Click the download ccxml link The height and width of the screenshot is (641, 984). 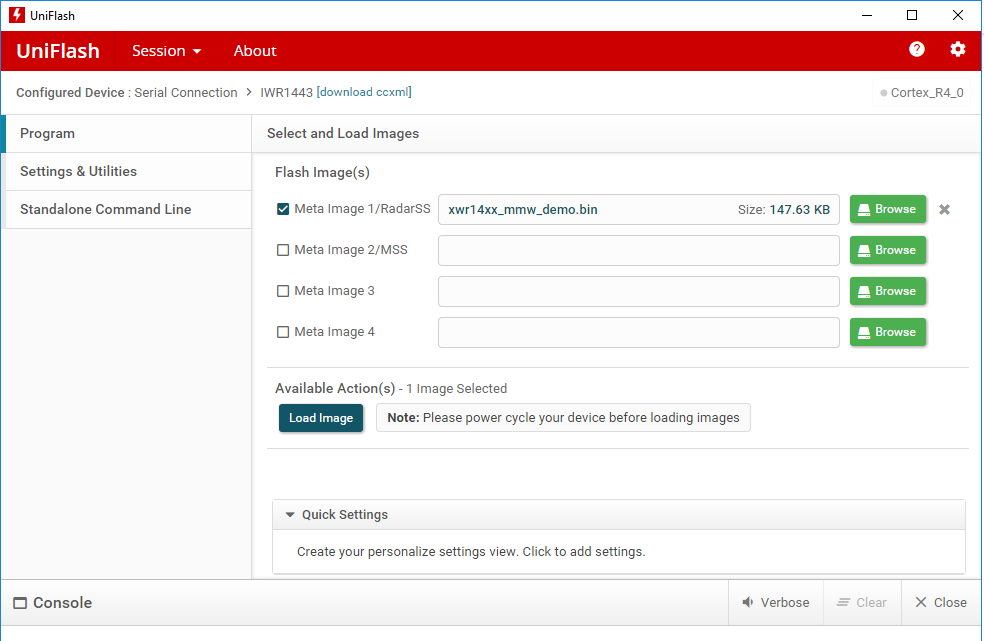[x=364, y=92]
